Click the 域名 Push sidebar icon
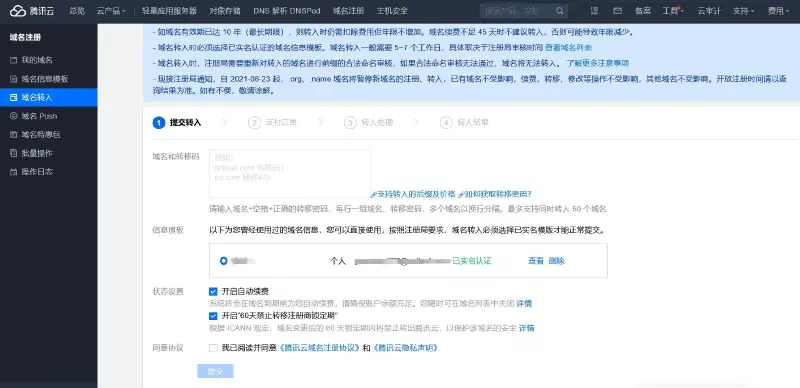The image size is (800, 388). pos(14,116)
